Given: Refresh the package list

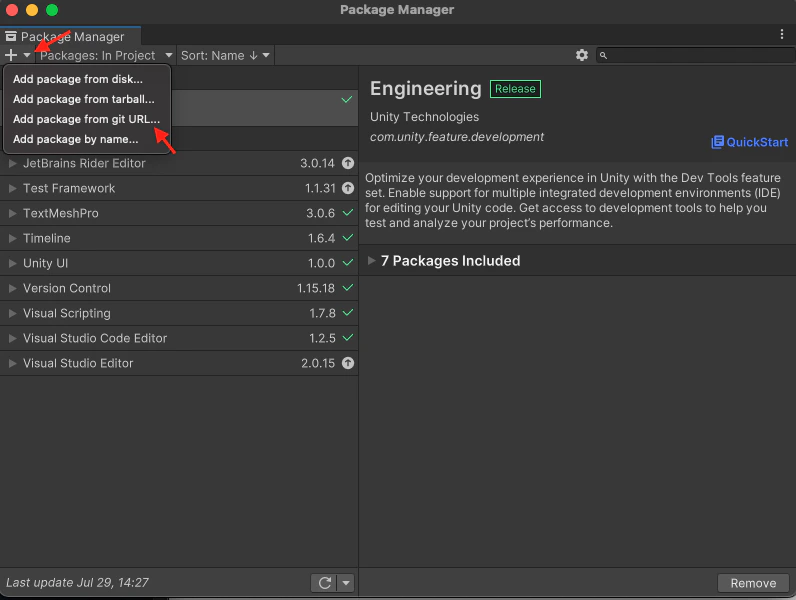Looking at the screenshot, I should tap(325, 583).
